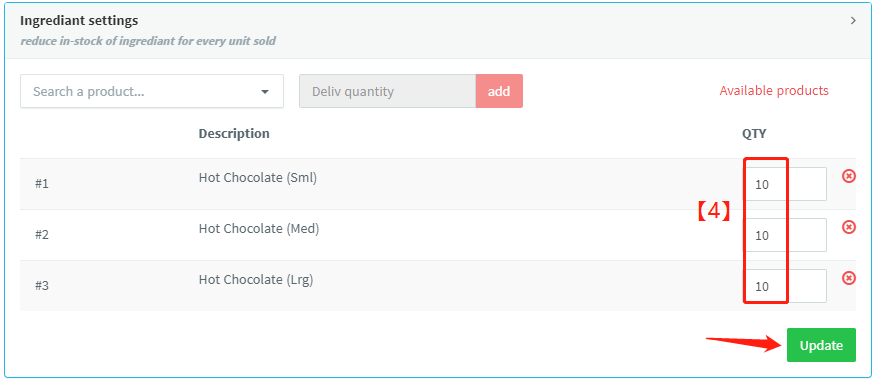The height and width of the screenshot is (381, 879).
Task: Click the caret arrow in the product search
Action: coord(265,92)
